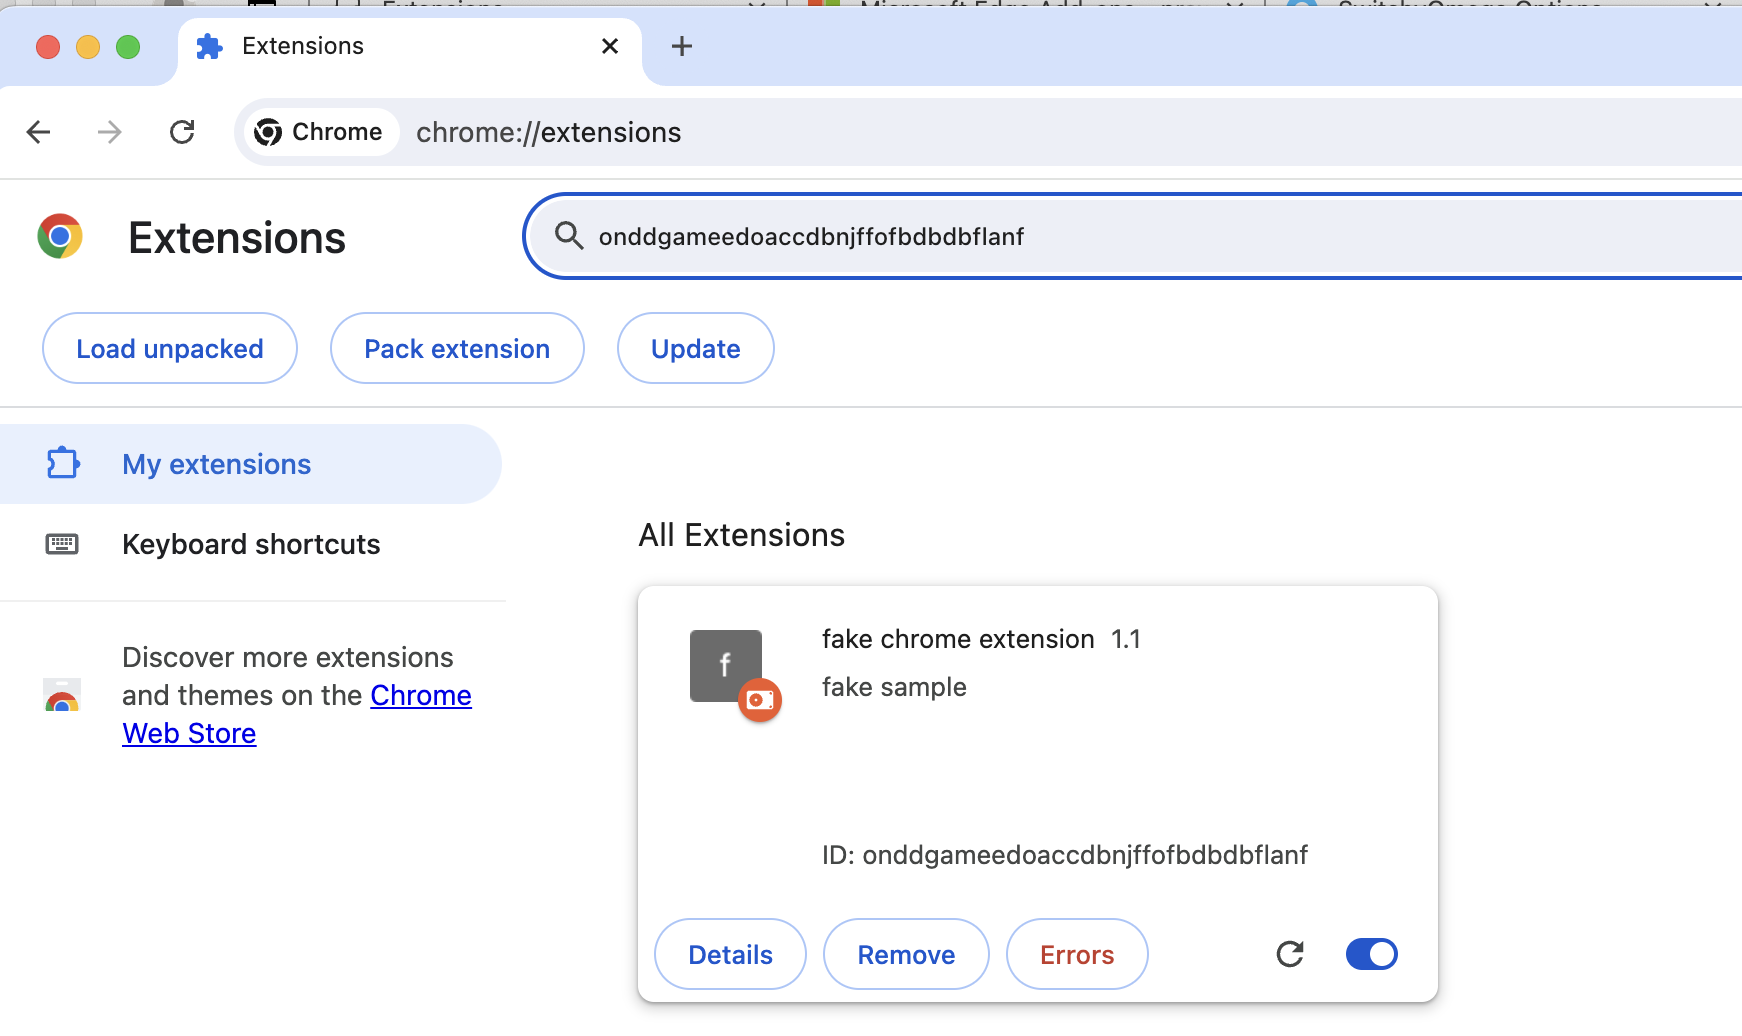
Task: Reload the fake chrome extension
Action: (x=1290, y=954)
